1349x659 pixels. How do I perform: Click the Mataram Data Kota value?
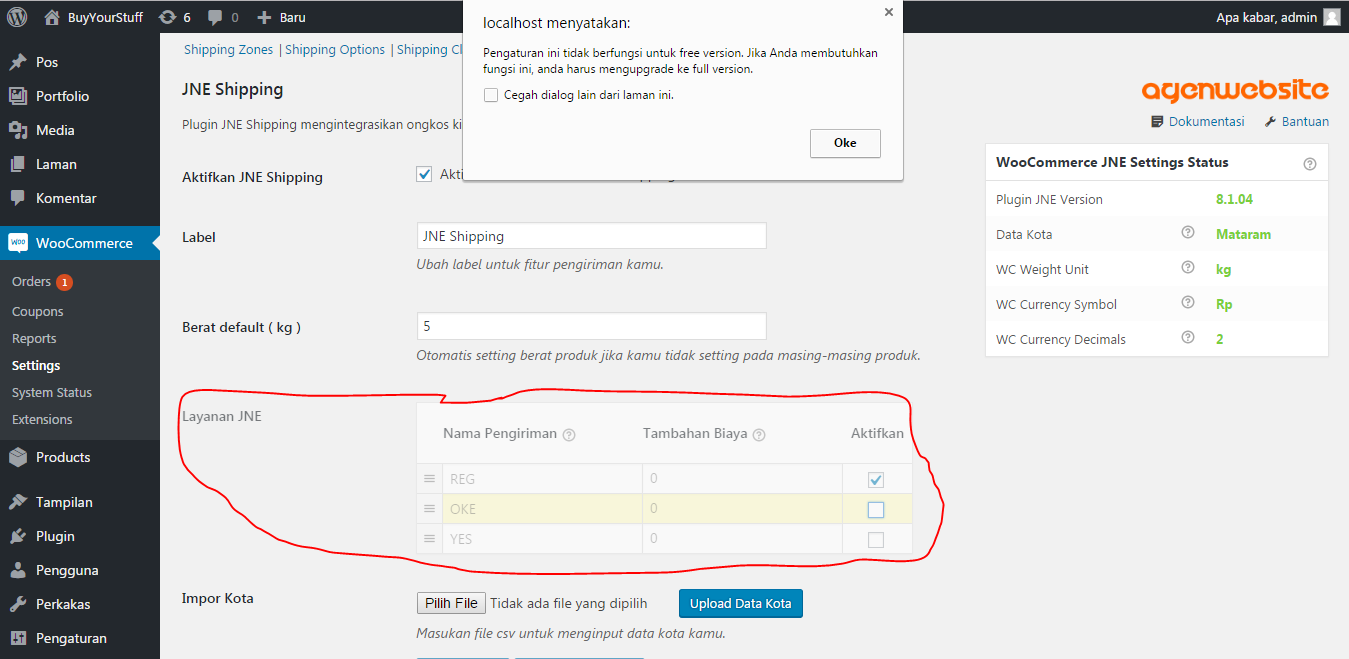pyautogui.click(x=1243, y=234)
